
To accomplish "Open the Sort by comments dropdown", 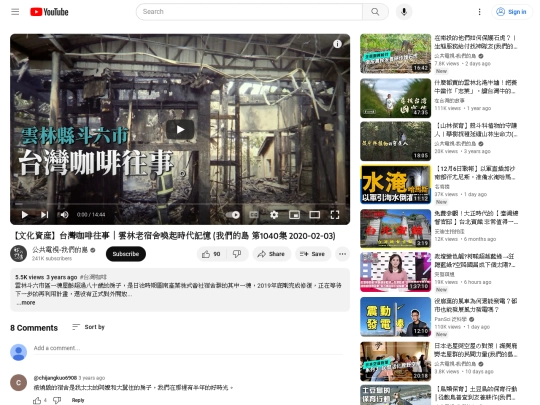I will point(89,327).
